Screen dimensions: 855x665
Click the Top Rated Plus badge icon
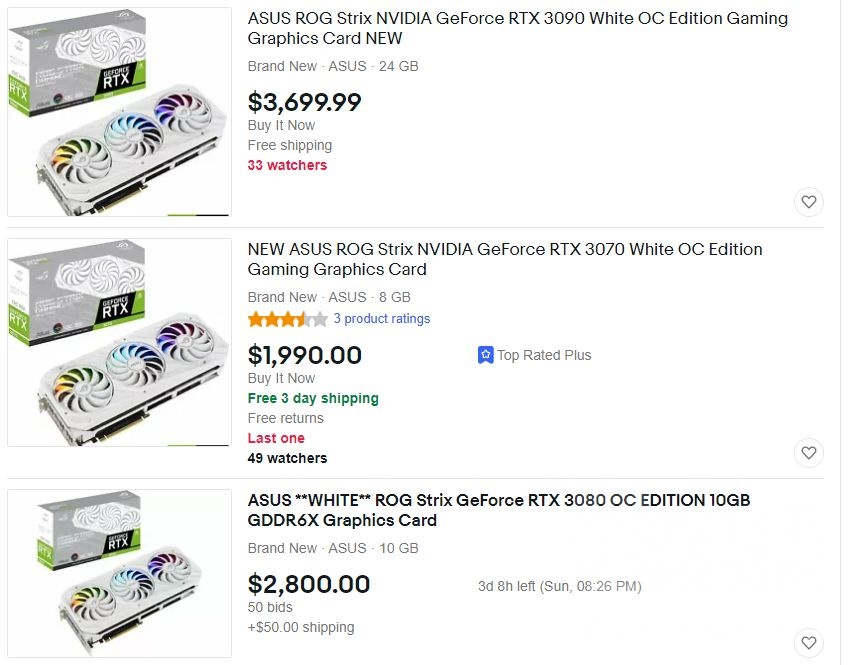[486, 355]
